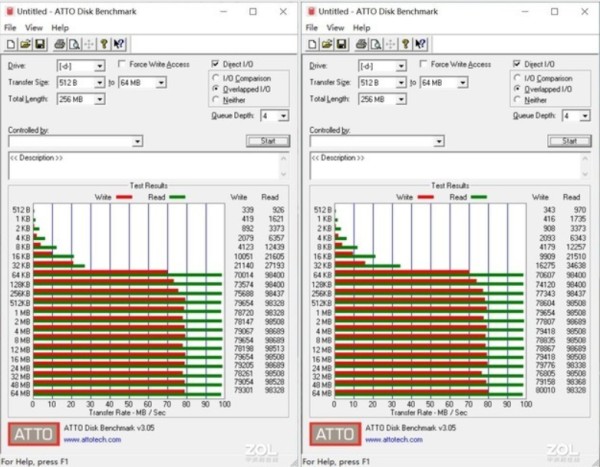This screenshot has width=600, height=467.
Task: Click the New file icon in left window
Action: [x=10, y=44]
